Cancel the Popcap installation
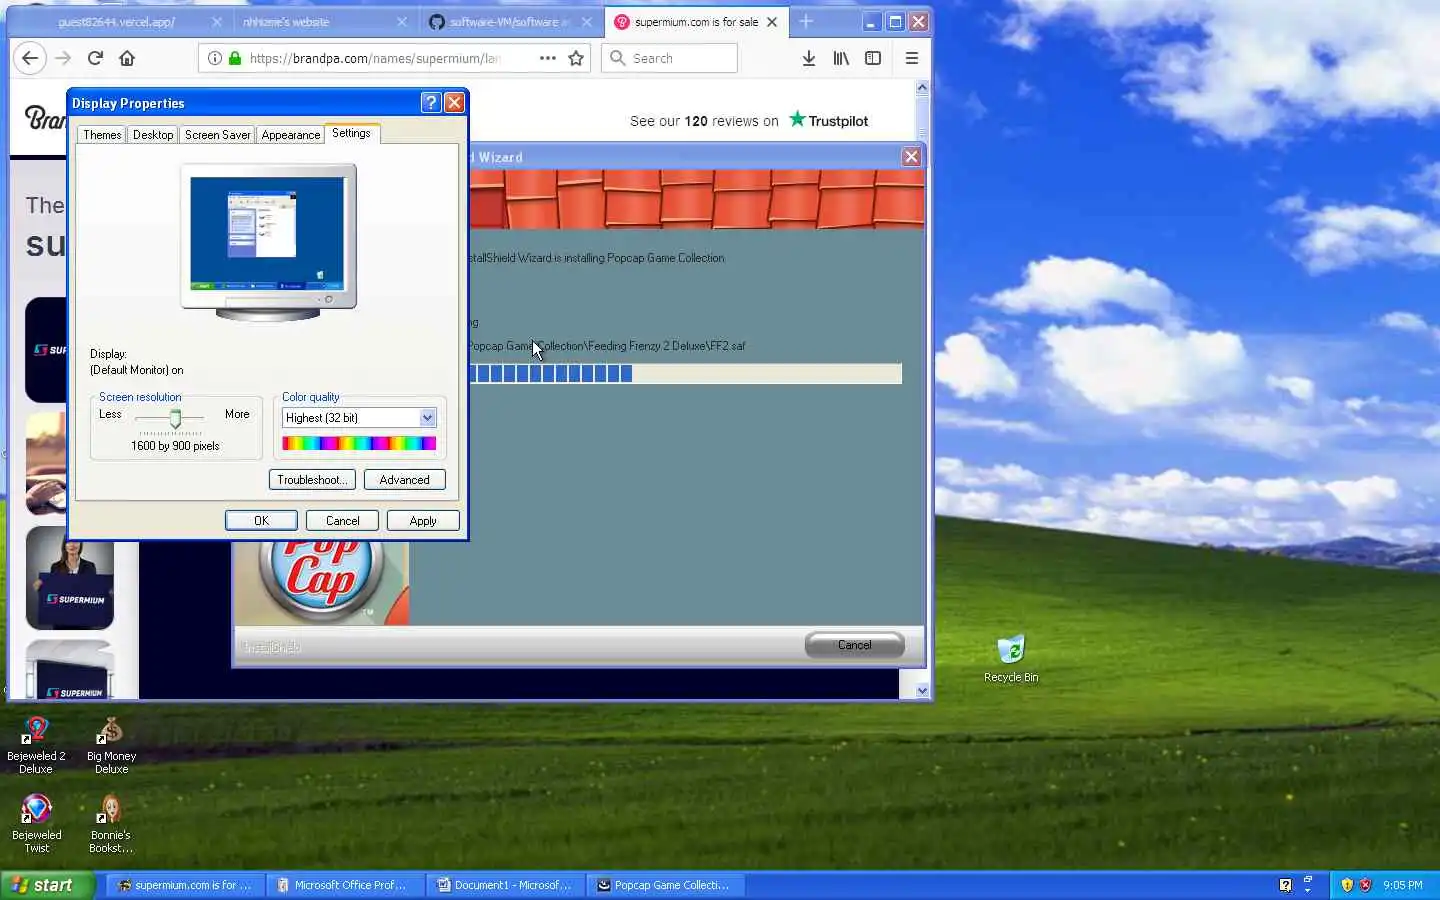This screenshot has height=900, width=1440. 854,645
